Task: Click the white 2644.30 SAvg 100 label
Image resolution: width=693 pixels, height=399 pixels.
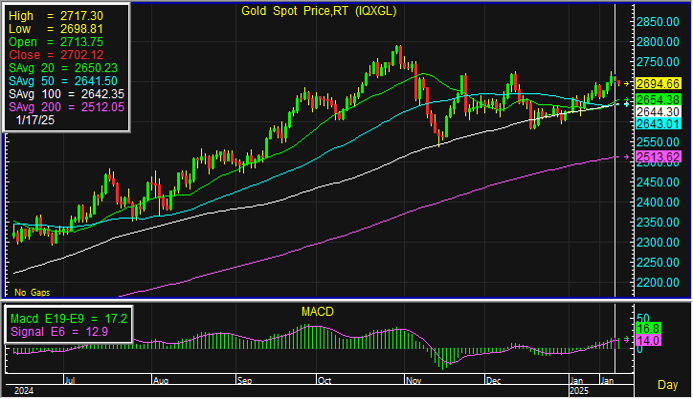Action: click(x=659, y=112)
